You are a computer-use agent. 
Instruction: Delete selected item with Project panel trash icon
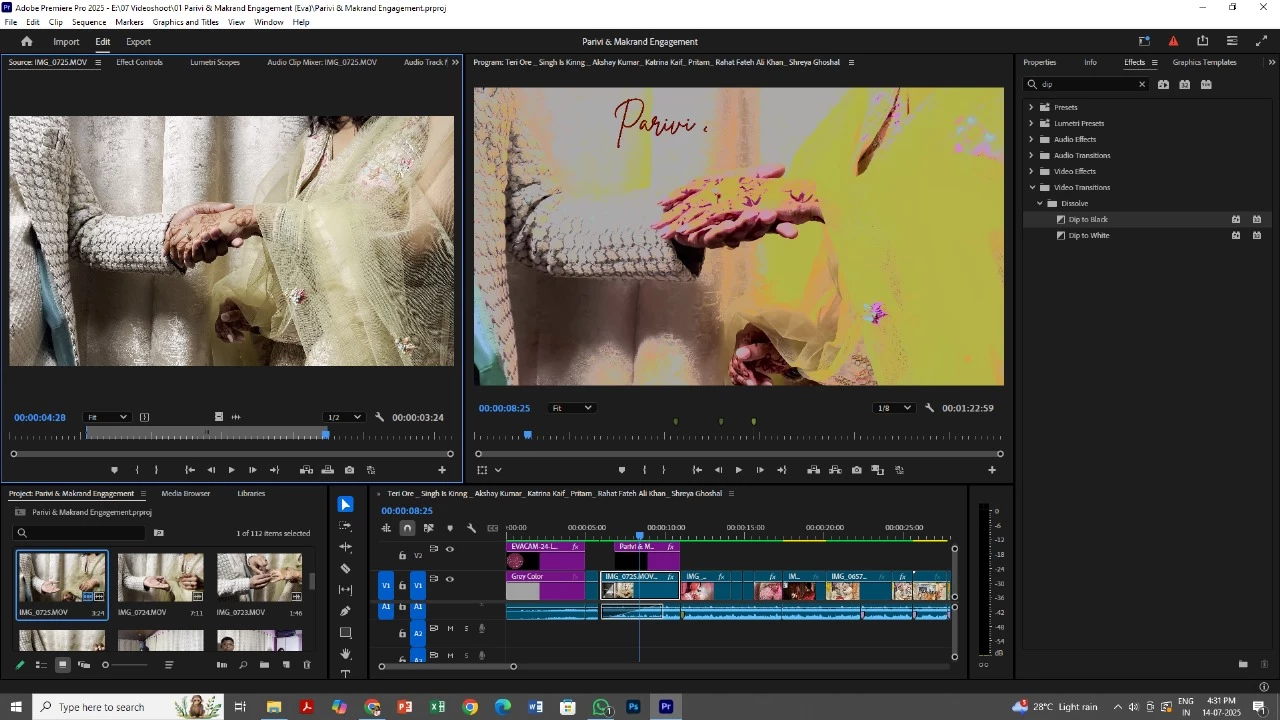[x=307, y=665]
